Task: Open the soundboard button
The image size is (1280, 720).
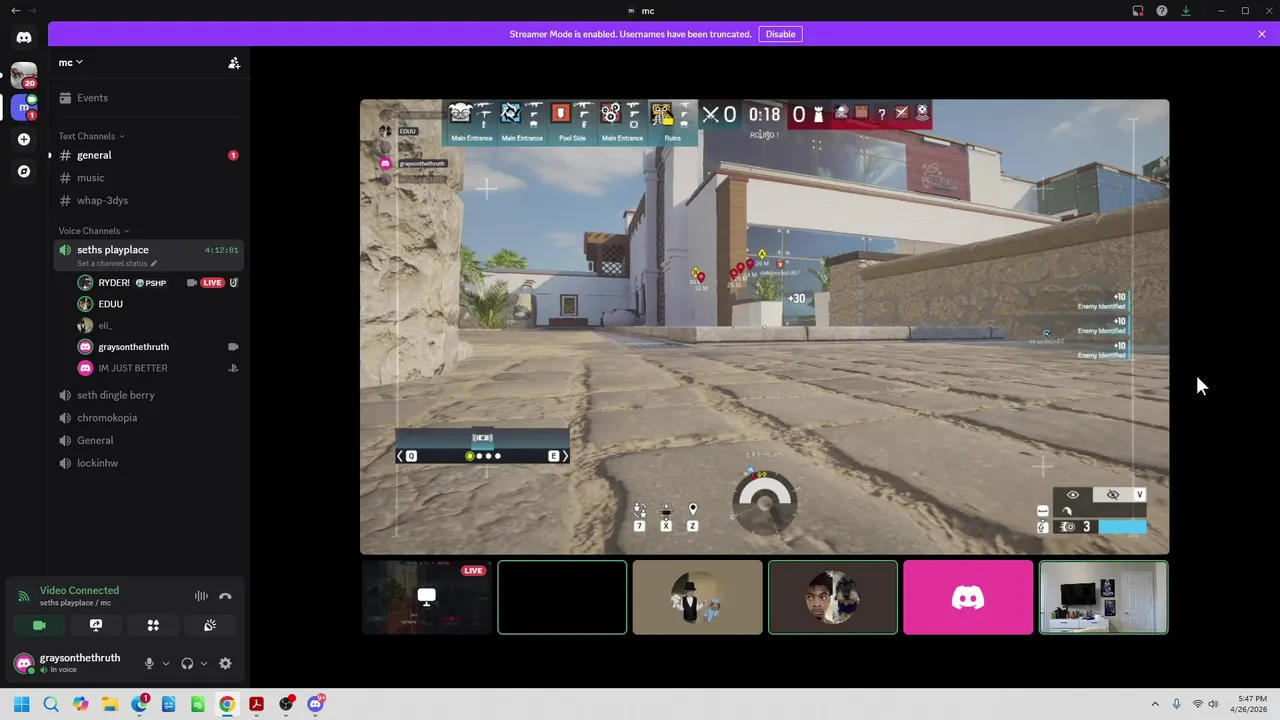Action: [210, 625]
